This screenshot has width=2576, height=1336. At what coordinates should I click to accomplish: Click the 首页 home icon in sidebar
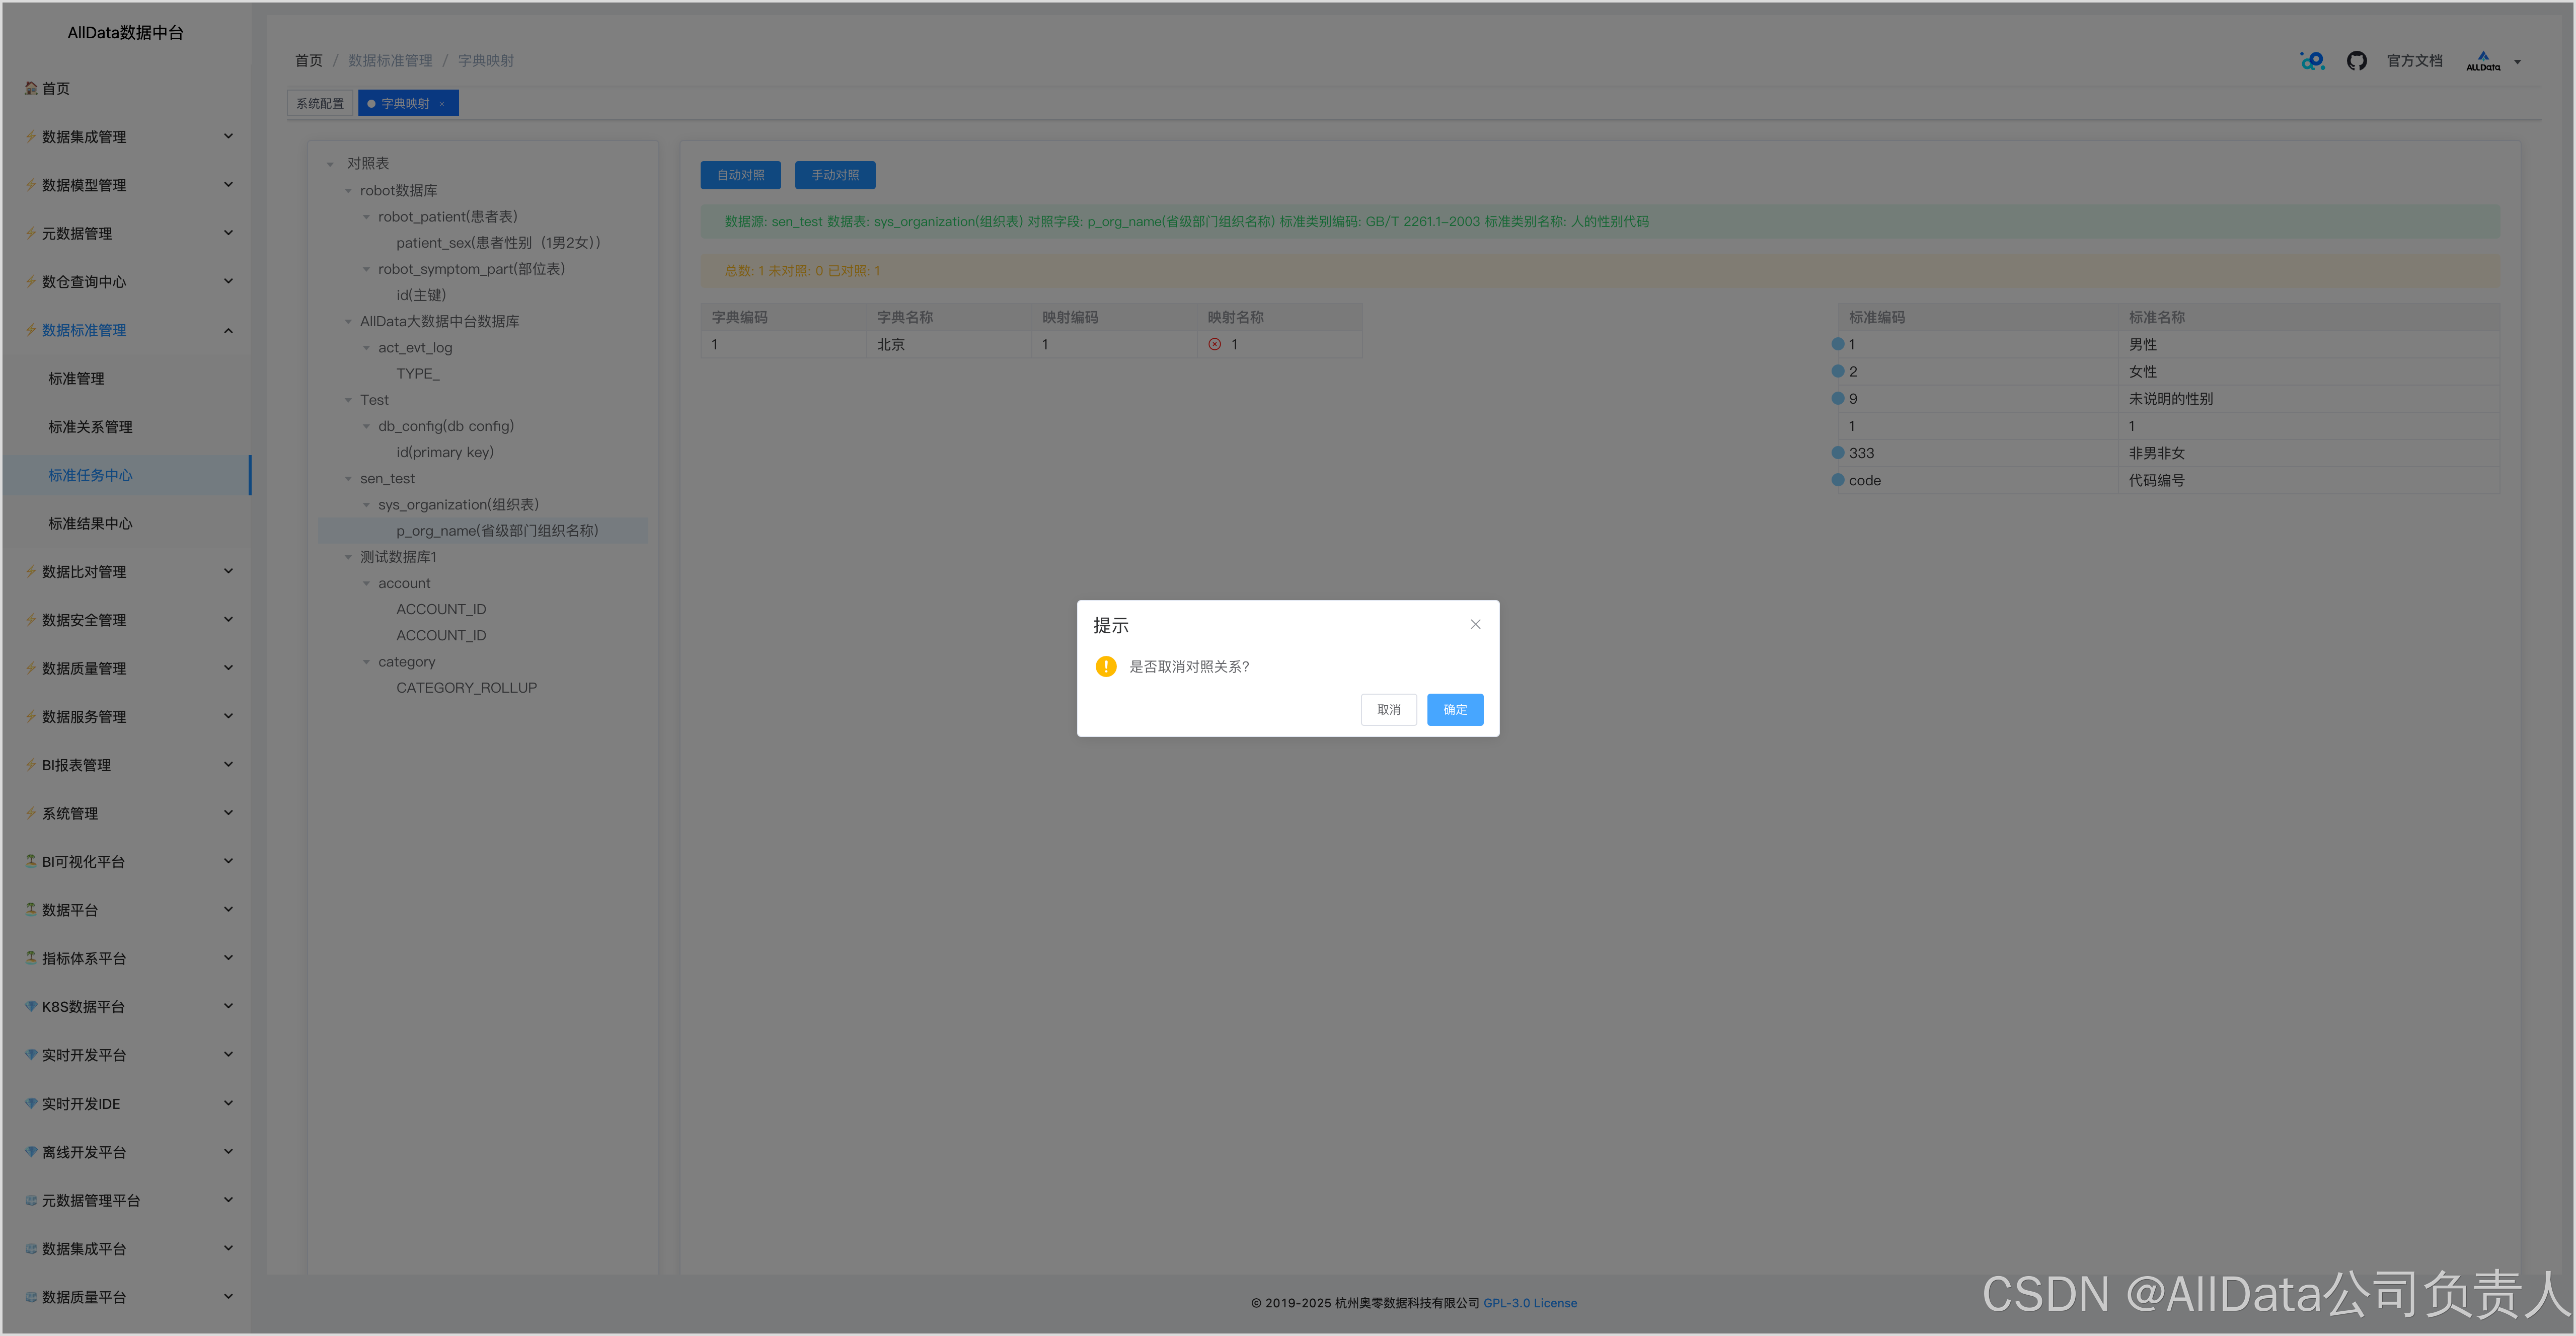coord(31,88)
